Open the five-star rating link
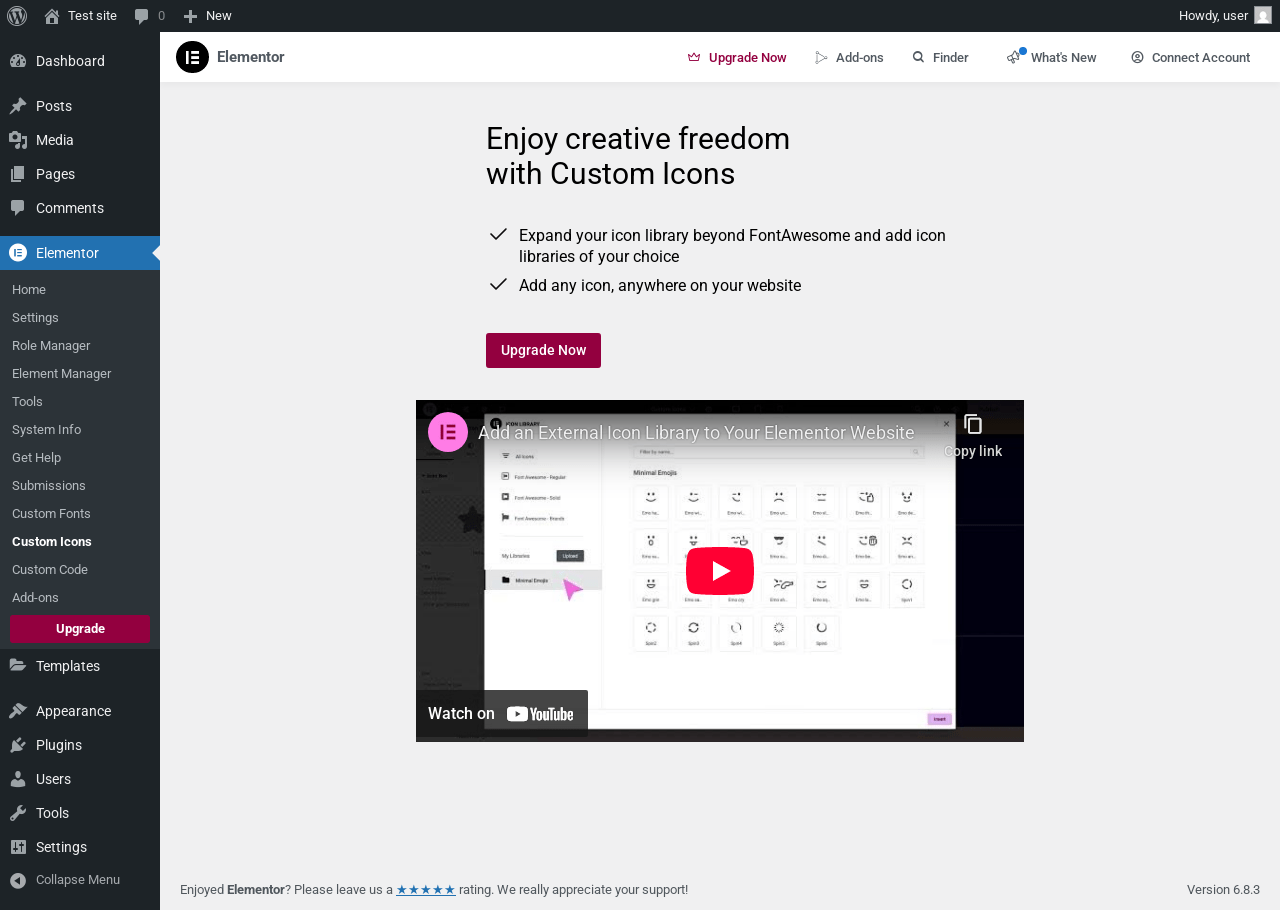Image resolution: width=1280 pixels, height=910 pixels. pyautogui.click(x=426, y=889)
